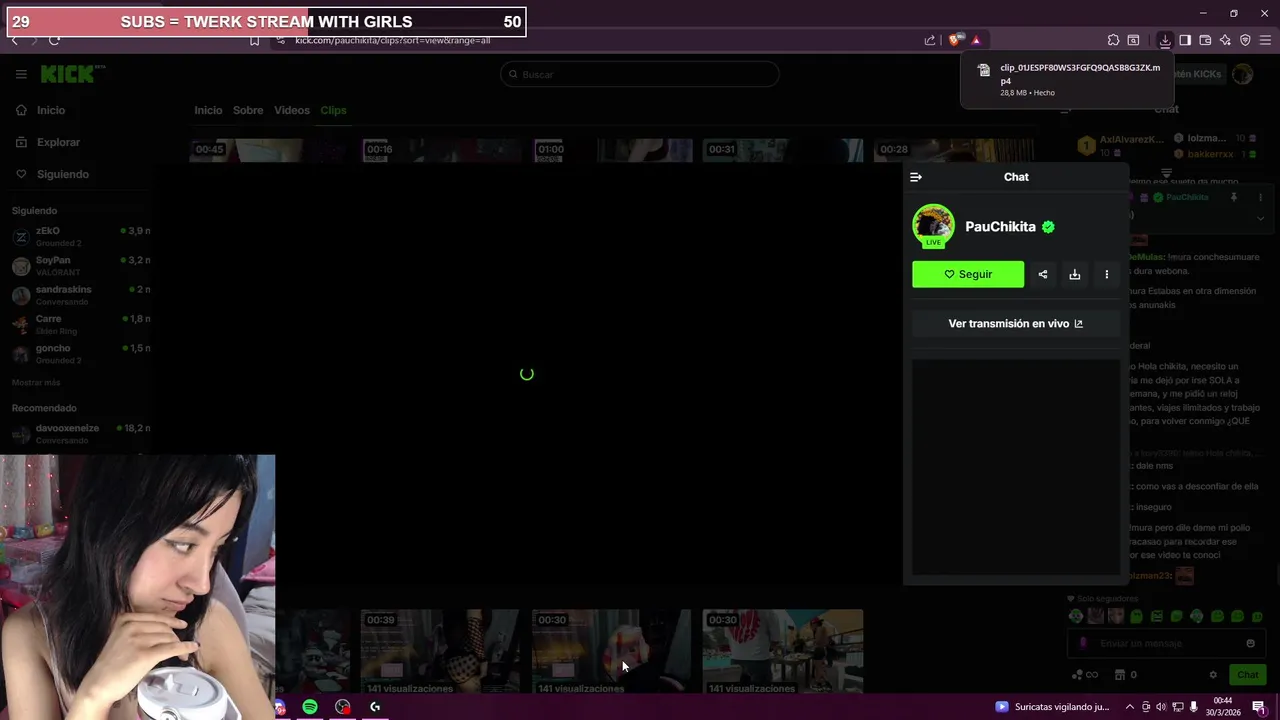The image size is (1280, 720).
Task: Click the address bar URL kick.com/pauchikita
Action: [392, 41]
